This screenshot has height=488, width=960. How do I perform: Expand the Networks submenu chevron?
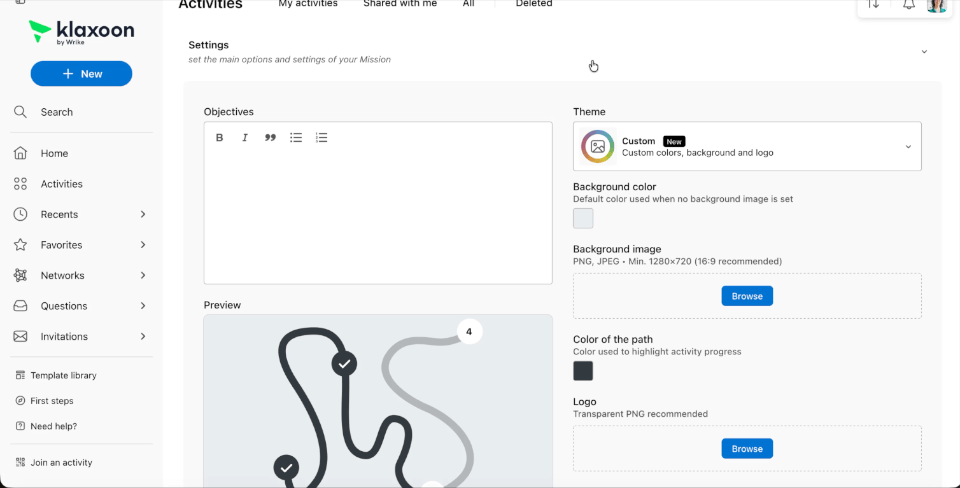click(143, 276)
